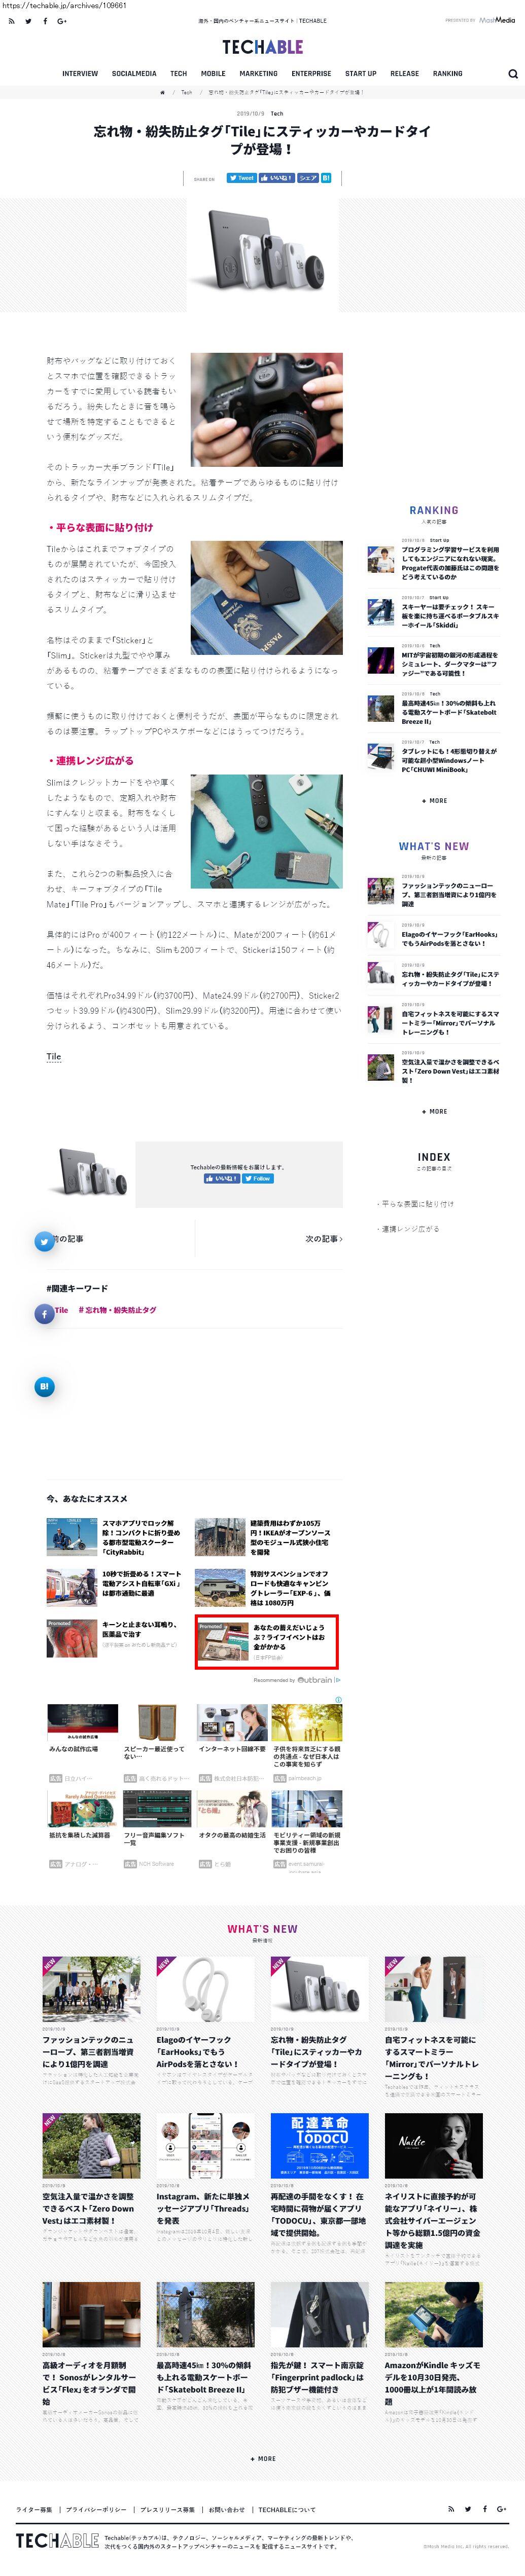Click the RSS feed icon at top left
The height and width of the screenshot is (2576, 525).
[x=11, y=21]
